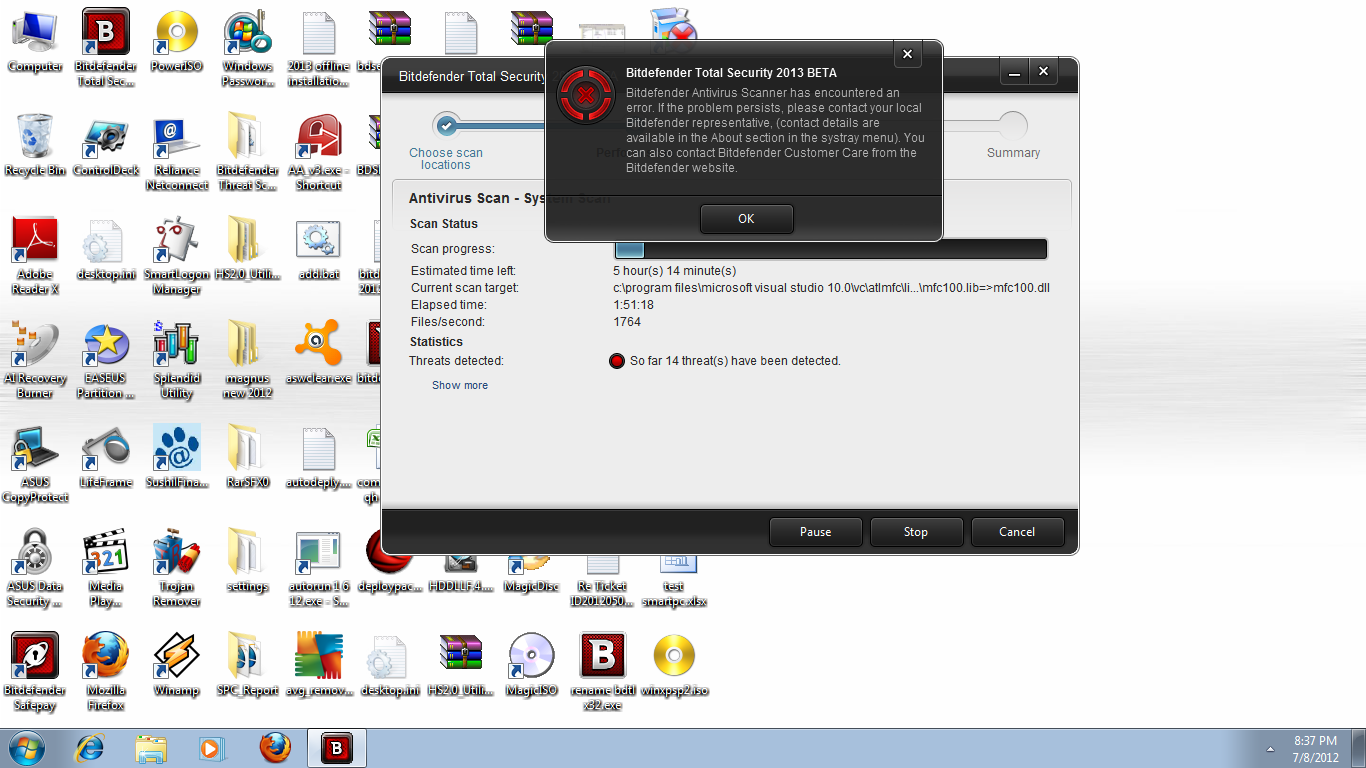Select the addi.bat file
The image size is (1366, 768).
[318, 249]
